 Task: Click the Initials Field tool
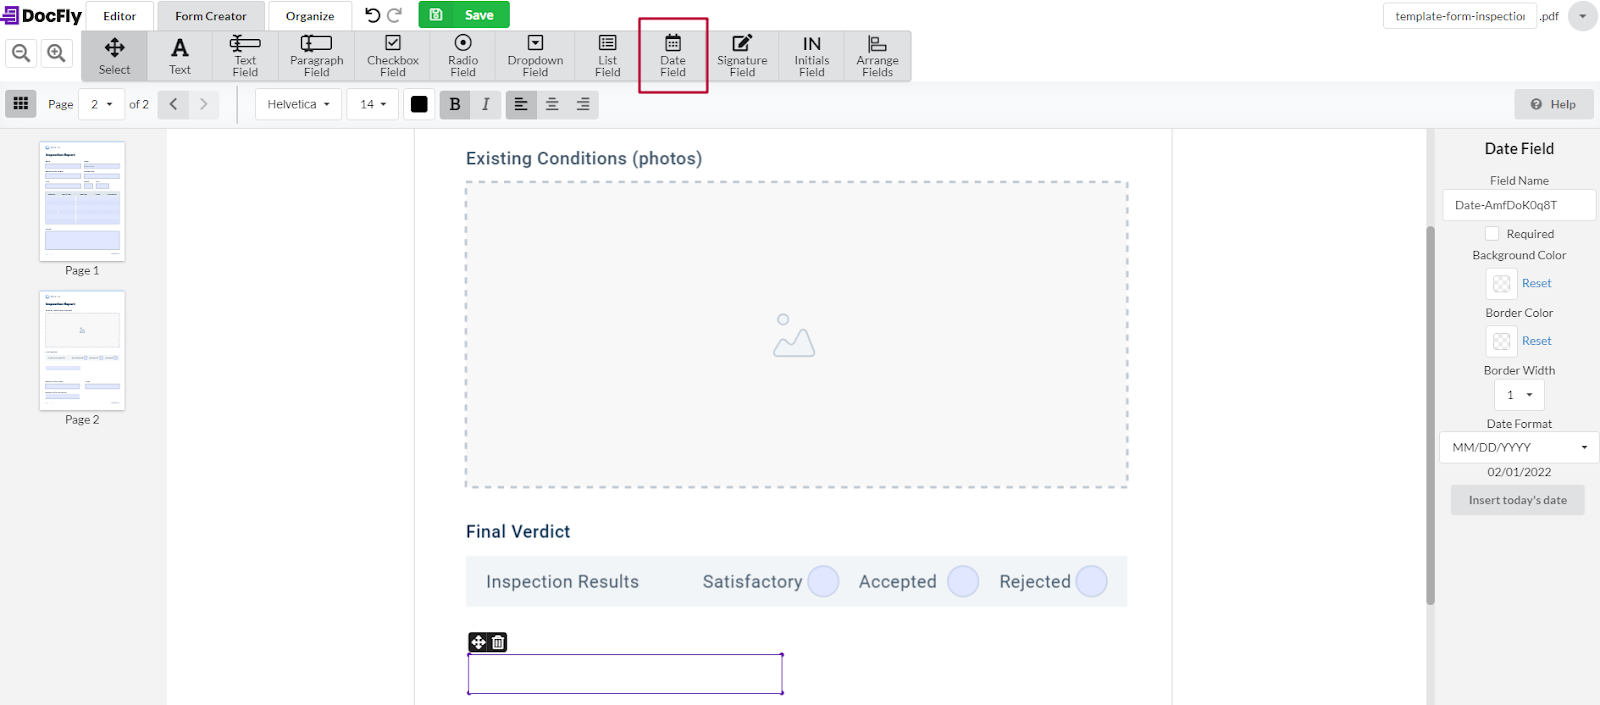point(811,56)
